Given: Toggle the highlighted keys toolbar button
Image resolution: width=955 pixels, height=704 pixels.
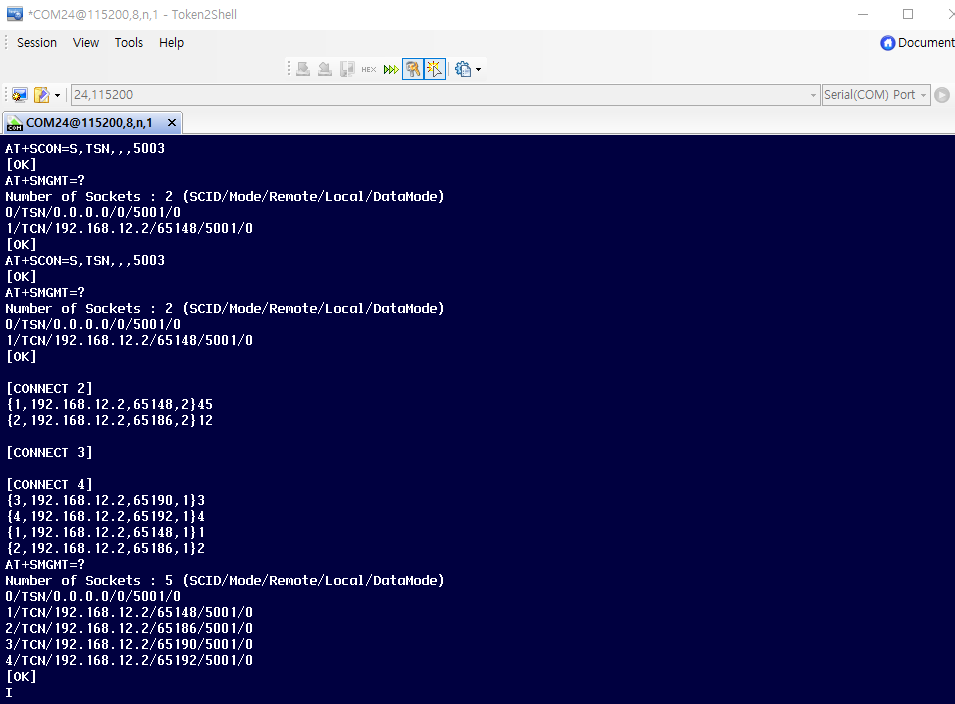Looking at the screenshot, I should [413, 69].
